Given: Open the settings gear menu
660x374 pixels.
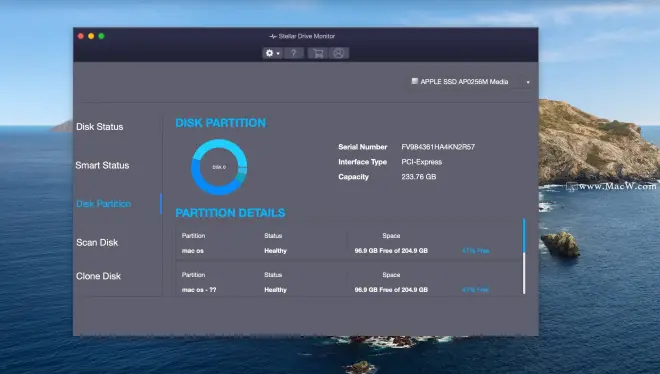Looking at the screenshot, I should click(x=272, y=53).
